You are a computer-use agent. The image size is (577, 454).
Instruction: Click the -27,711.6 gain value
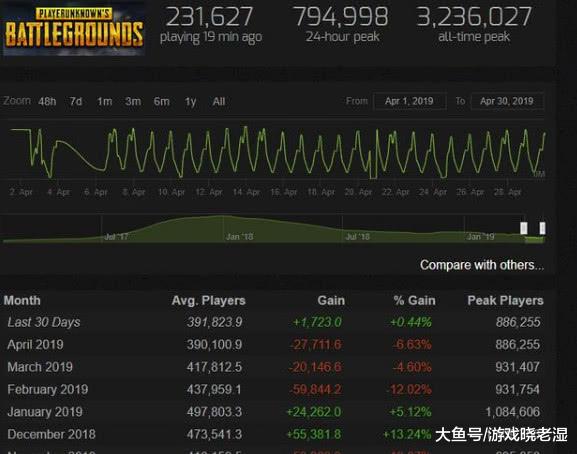[x=316, y=345]
